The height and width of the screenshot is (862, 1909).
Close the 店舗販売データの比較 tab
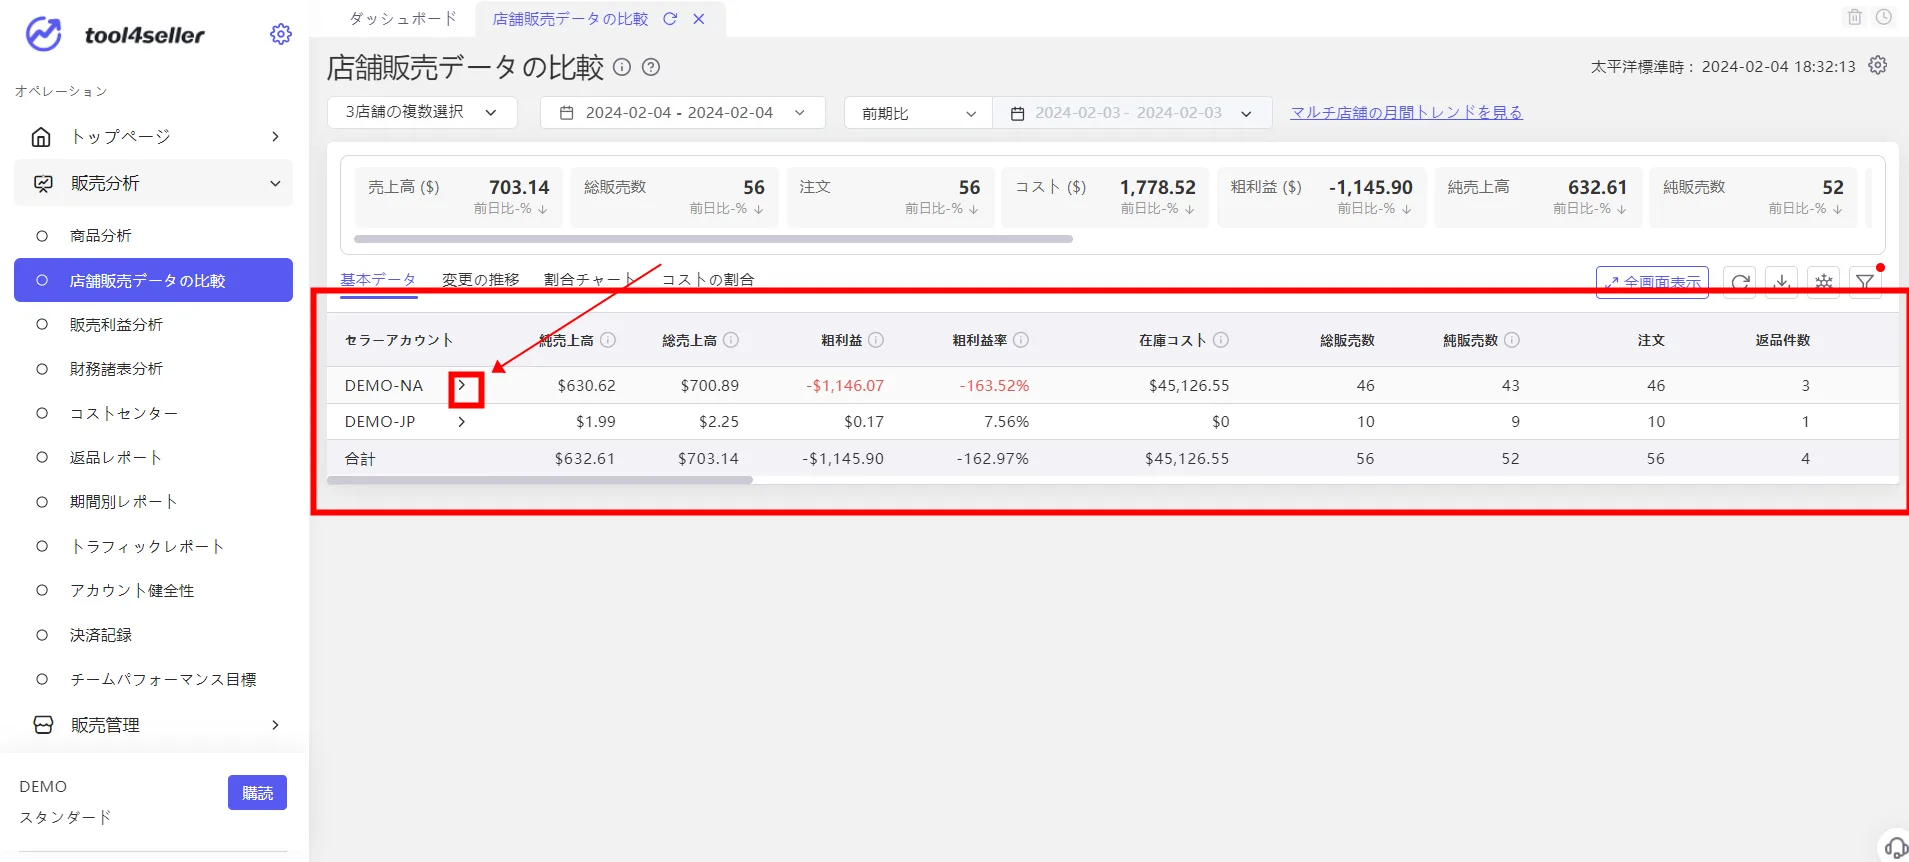click(x=699, y=19)
